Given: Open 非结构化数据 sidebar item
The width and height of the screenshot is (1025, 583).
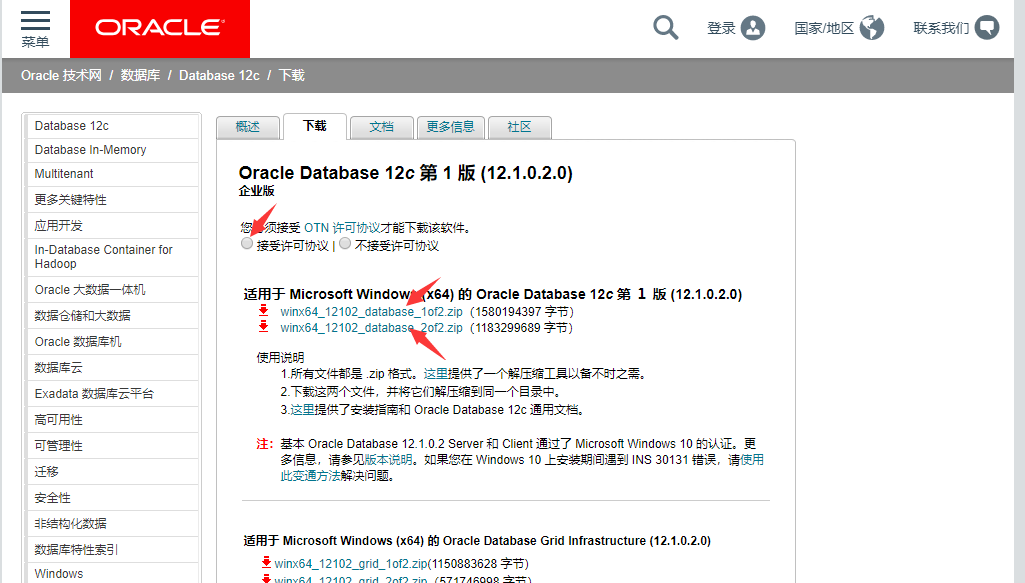Looking at the screenshot, I should [112, 524].
